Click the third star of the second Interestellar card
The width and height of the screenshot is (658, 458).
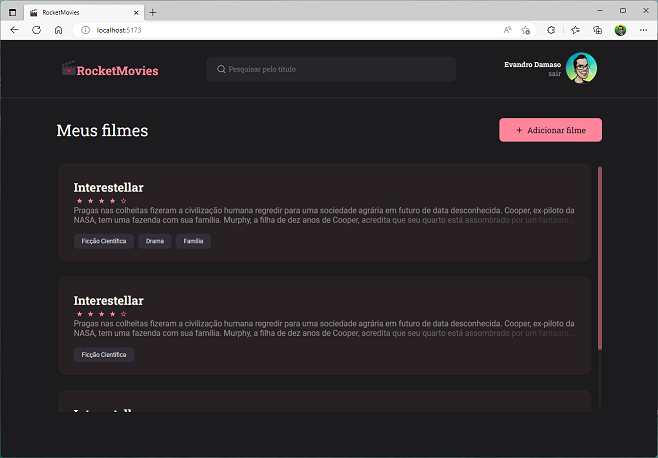[101, 314]
